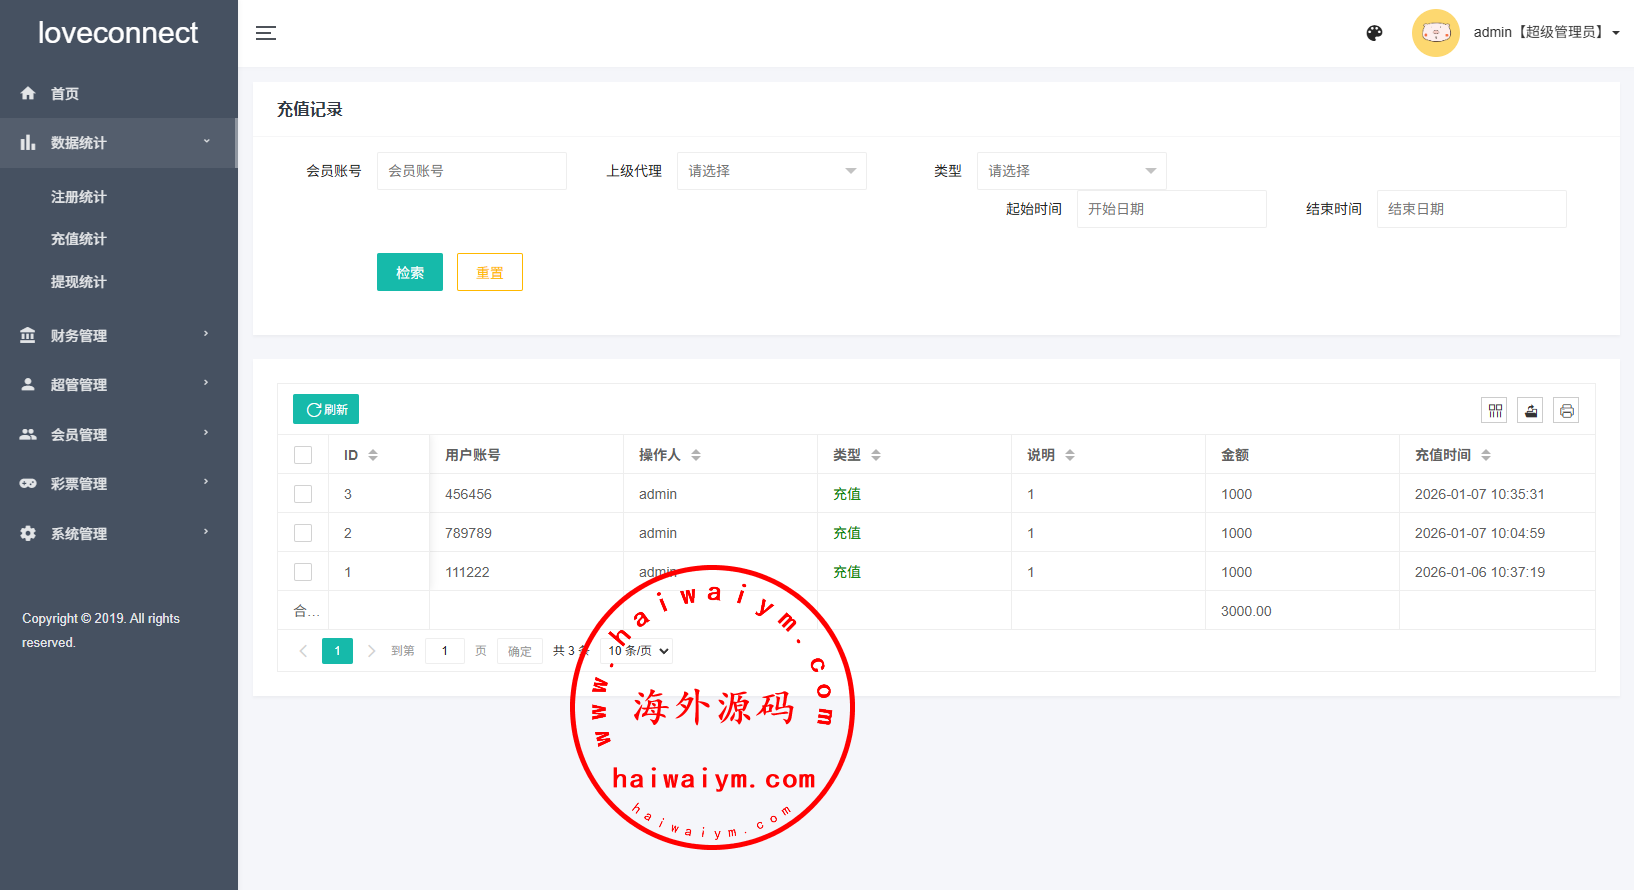Click the admin avatar image
The image size is (1634, 890).
pos(1435,33)
